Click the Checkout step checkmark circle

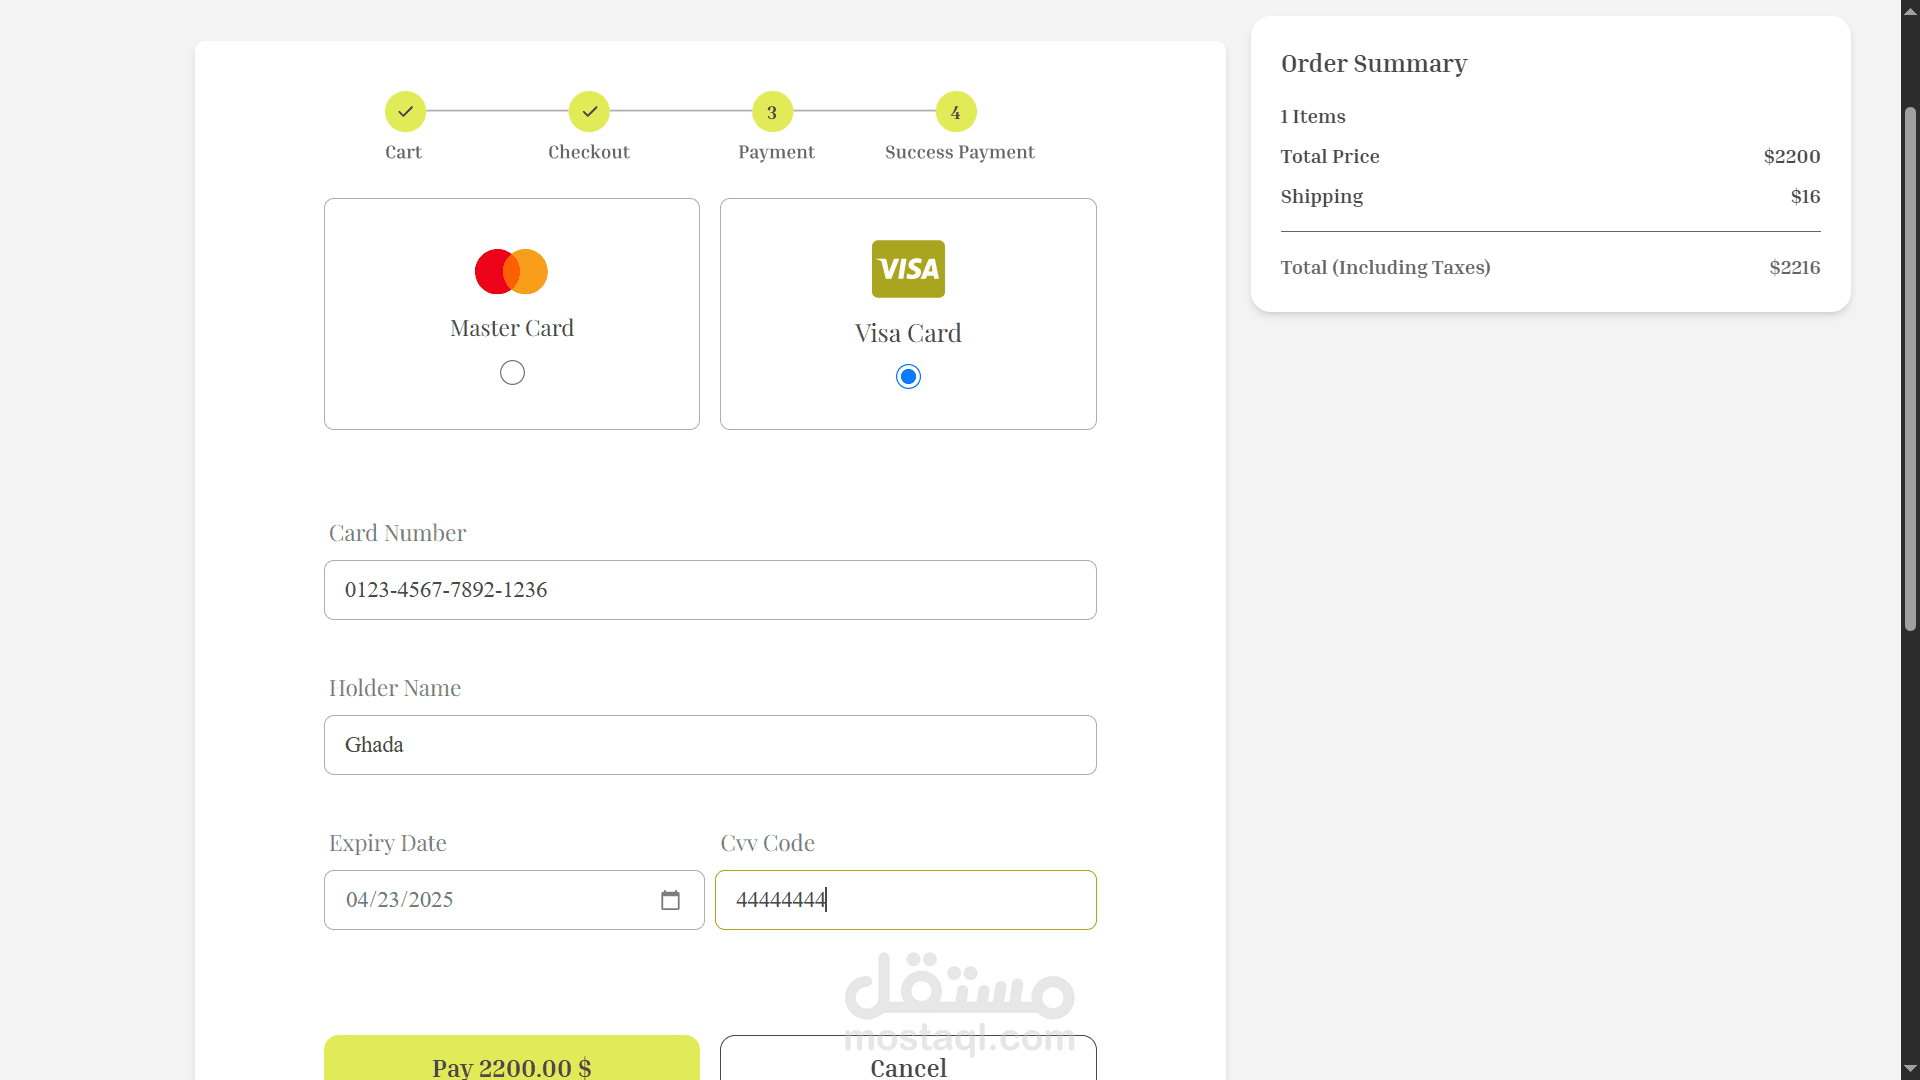pyautogui.click(x=589, y=112)
